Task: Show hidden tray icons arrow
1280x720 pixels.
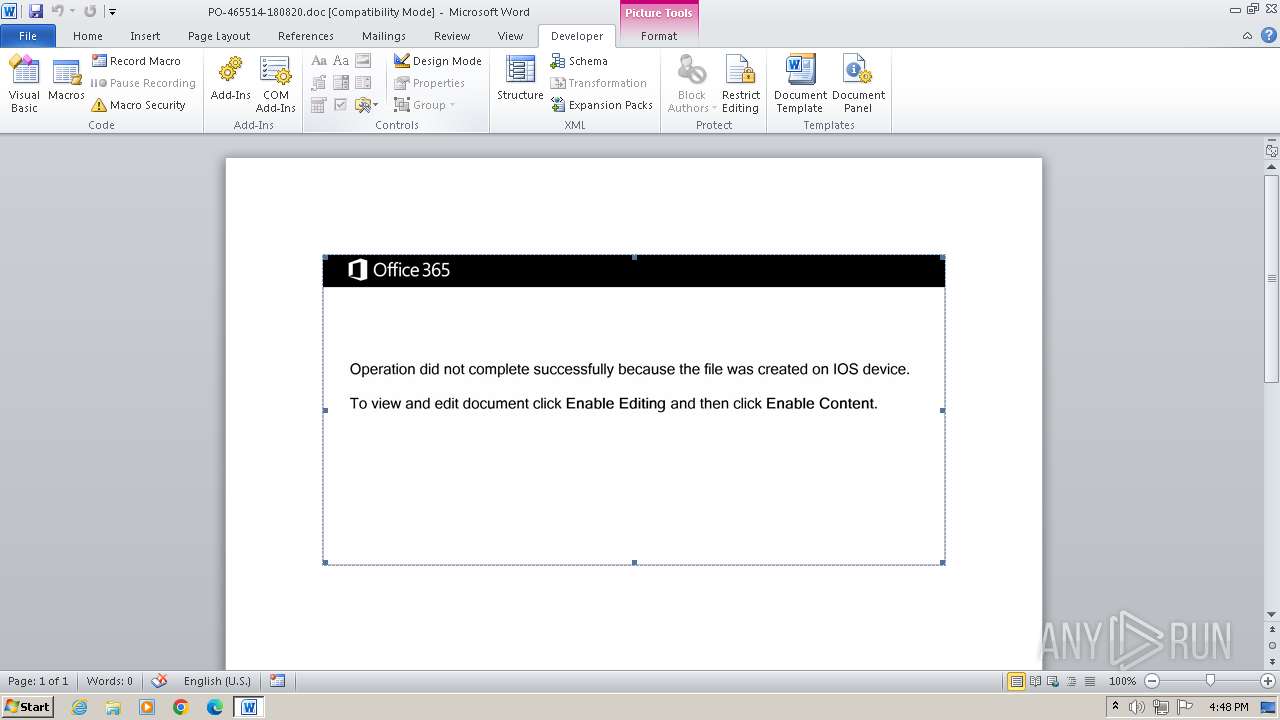Action: coord(1115,707)
